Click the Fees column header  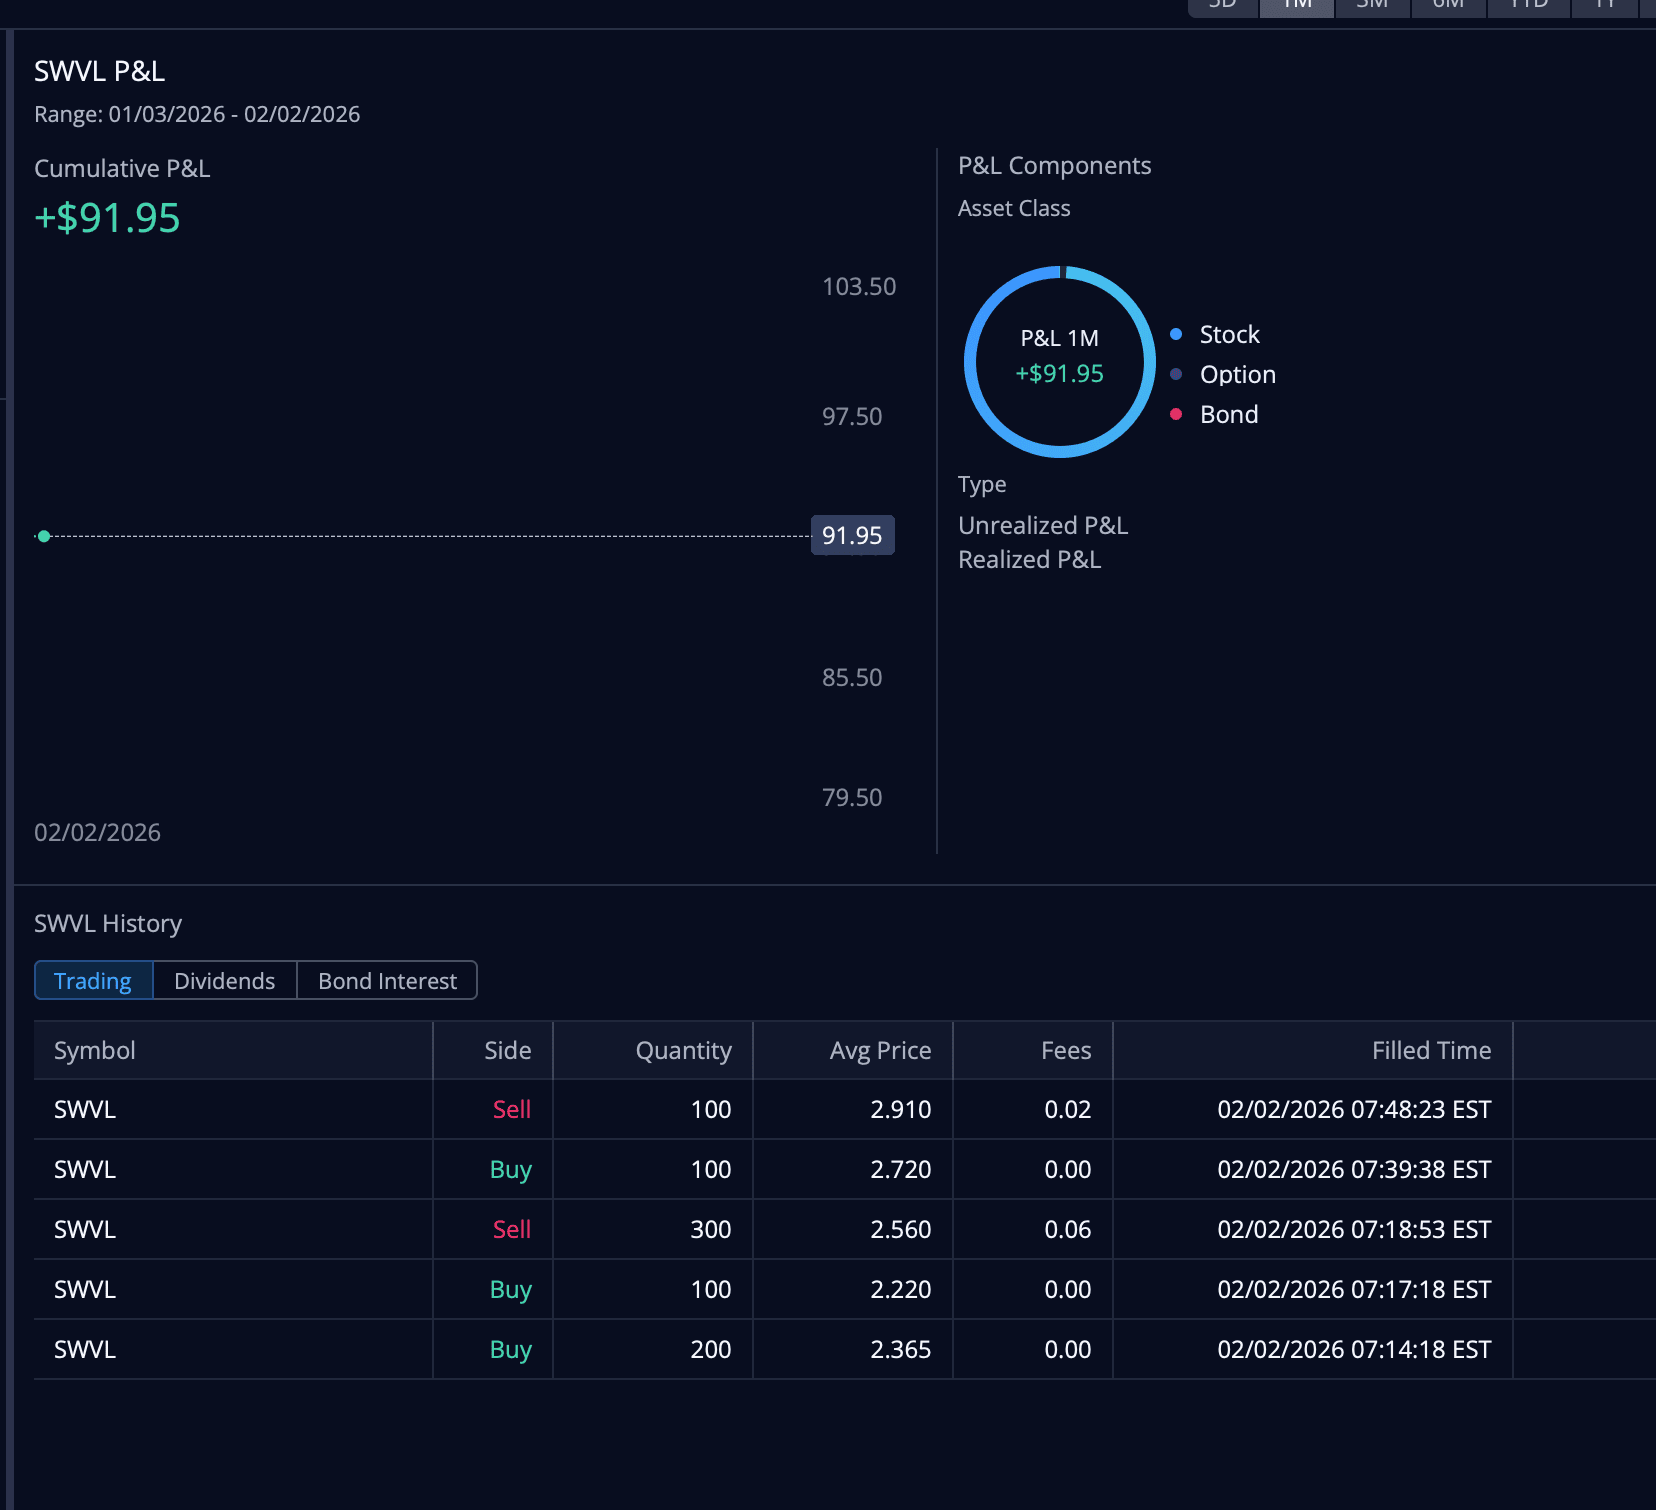coord(1065,1050)
